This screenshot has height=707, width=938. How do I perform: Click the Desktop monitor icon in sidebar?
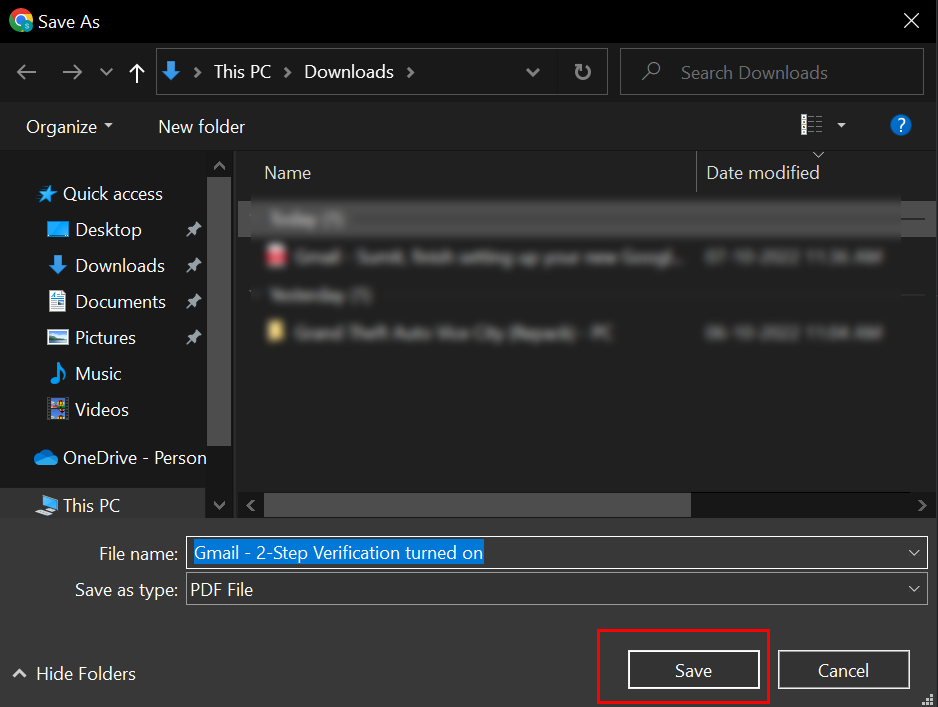tap(57, 229)
